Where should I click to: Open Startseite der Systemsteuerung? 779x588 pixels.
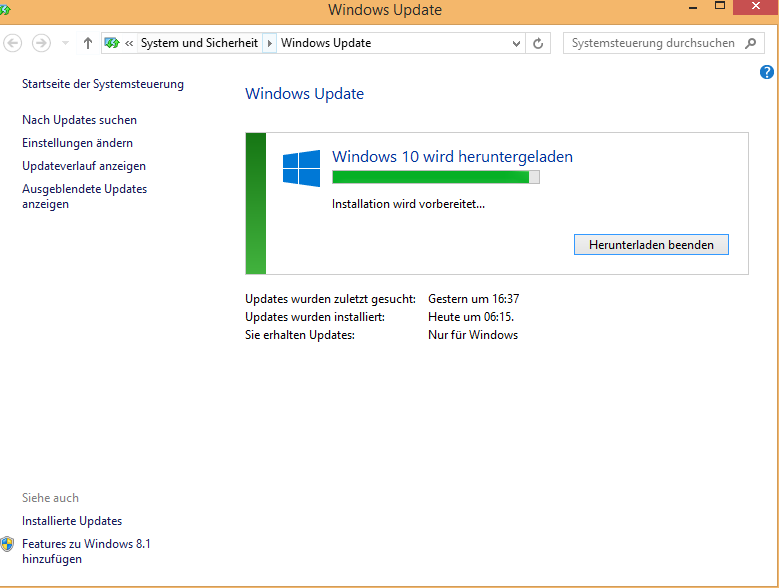[103, 84]
